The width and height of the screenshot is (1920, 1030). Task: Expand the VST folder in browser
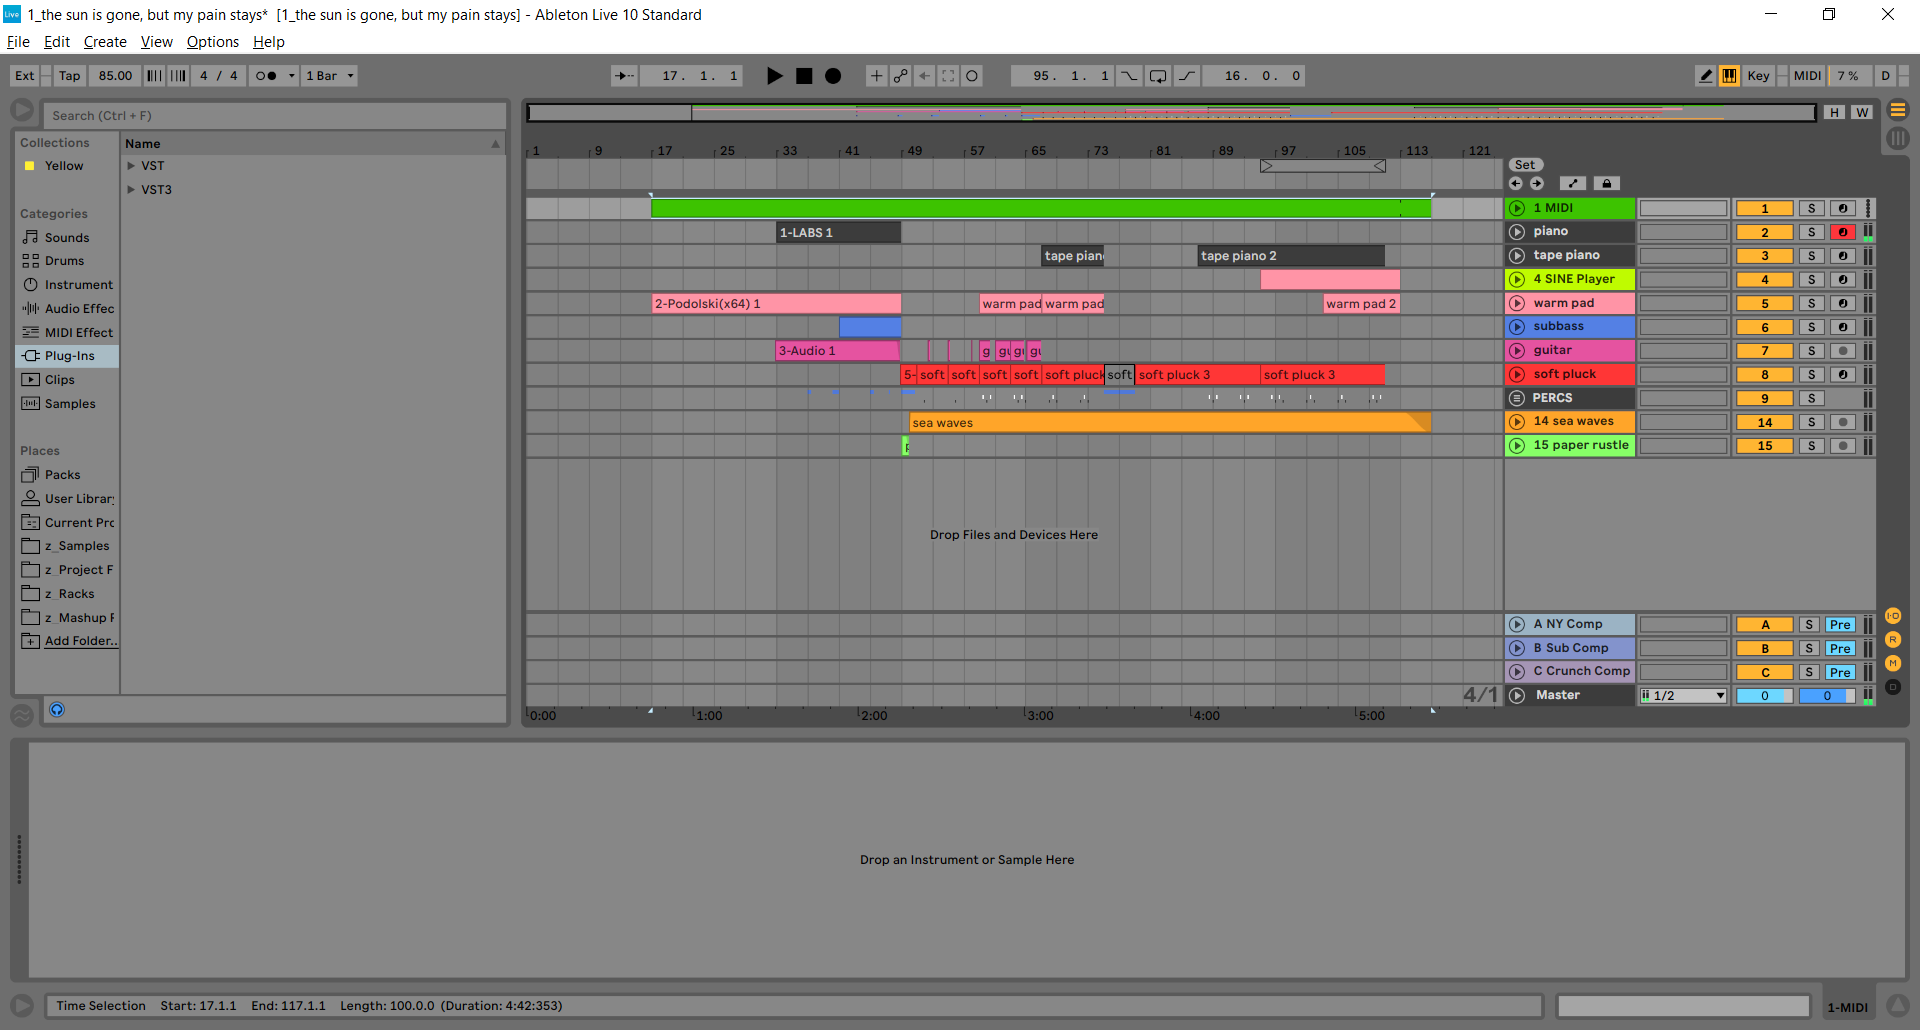tap(131, 166)
